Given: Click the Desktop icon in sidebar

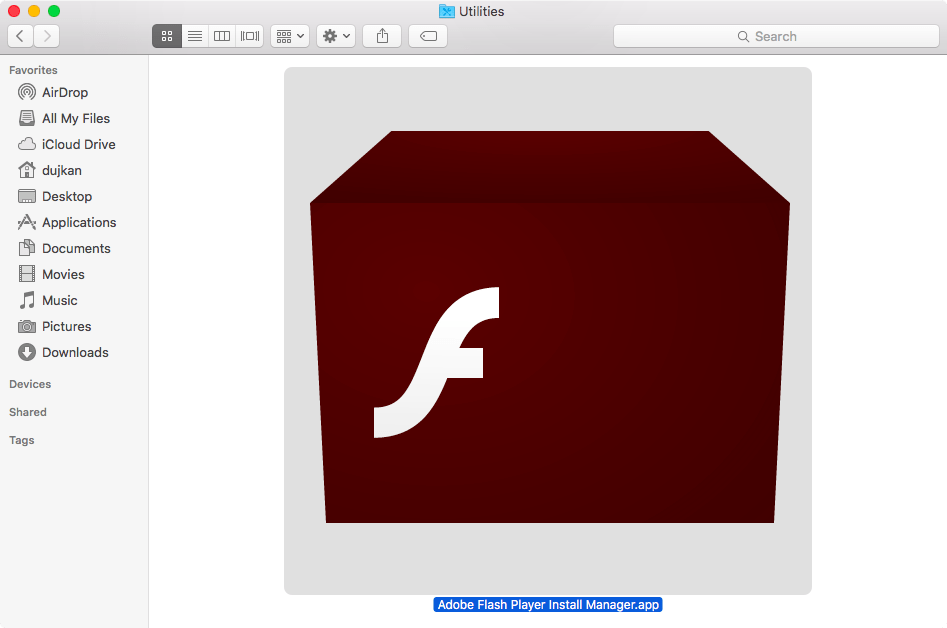Looking at the screenshot, I should click(x=27, y=196).
